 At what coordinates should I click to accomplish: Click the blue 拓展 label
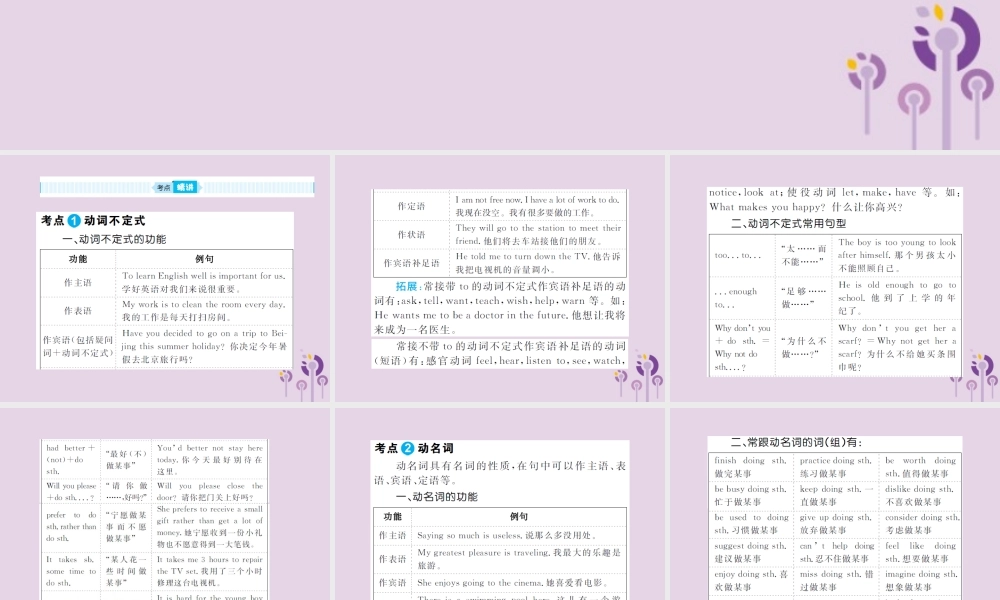406,286
